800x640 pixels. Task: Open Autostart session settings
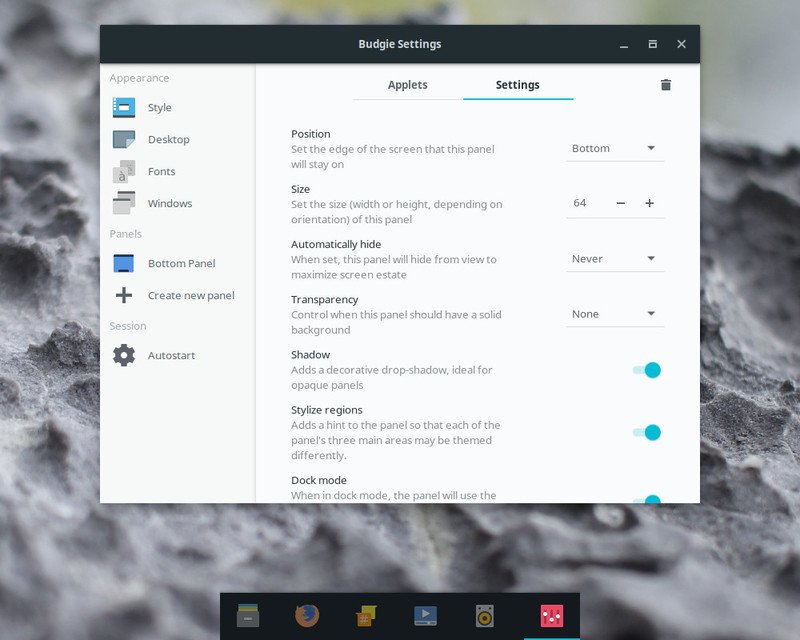(171, 356)
